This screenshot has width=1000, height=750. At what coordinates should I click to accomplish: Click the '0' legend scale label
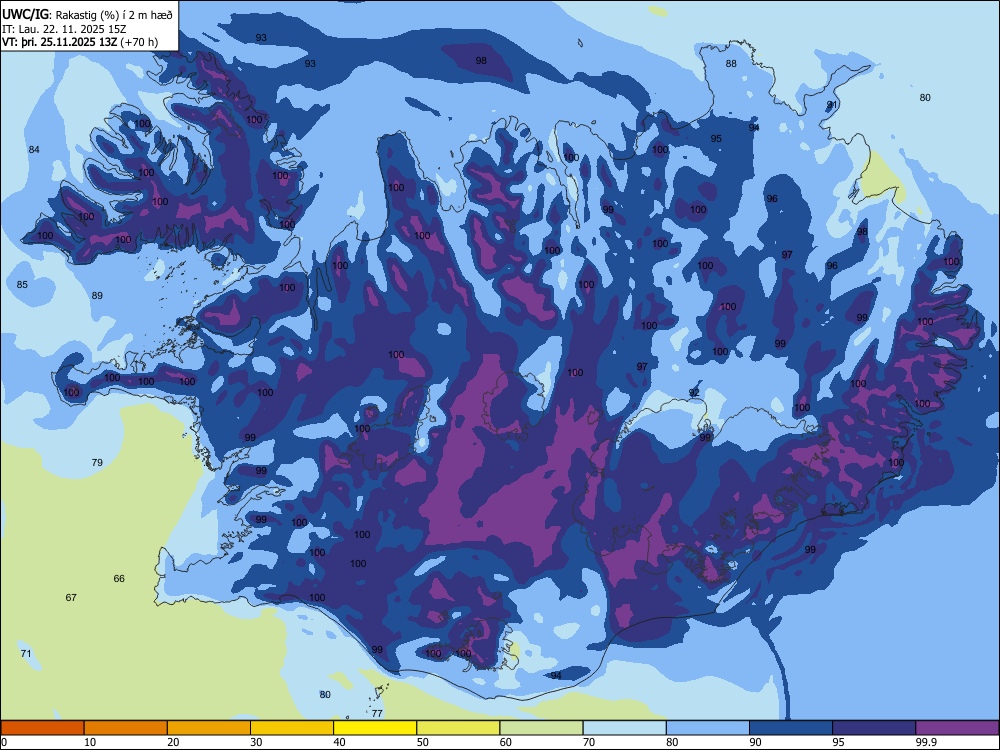click(4, 742)
